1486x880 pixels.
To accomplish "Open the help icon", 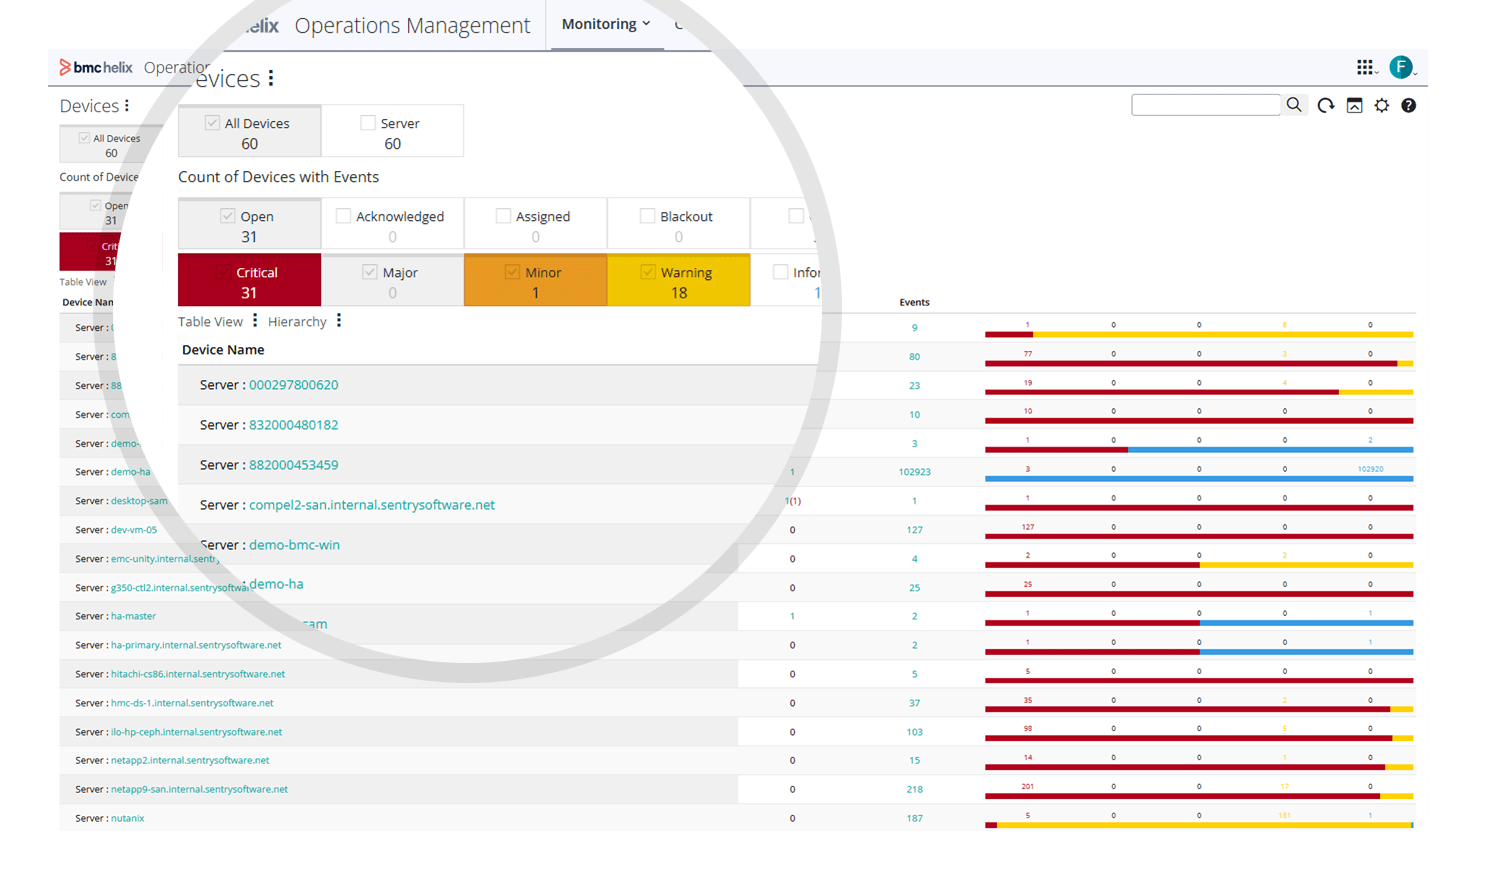I will [1409, 105].
